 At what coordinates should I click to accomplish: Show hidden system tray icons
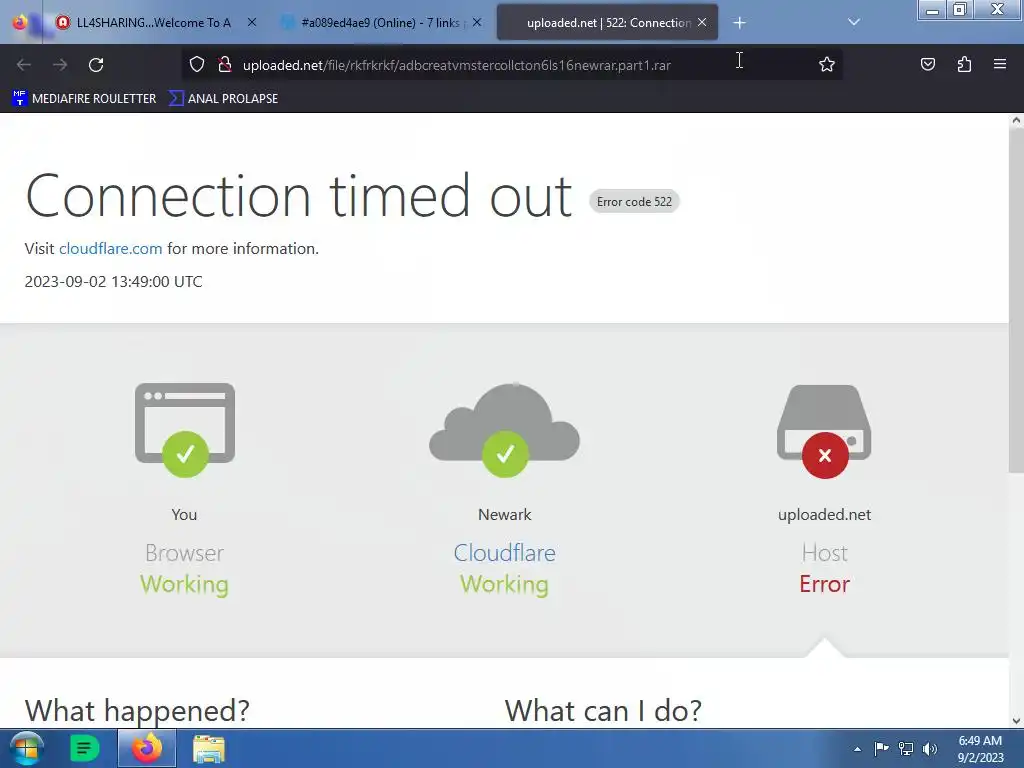click(857, 749)
